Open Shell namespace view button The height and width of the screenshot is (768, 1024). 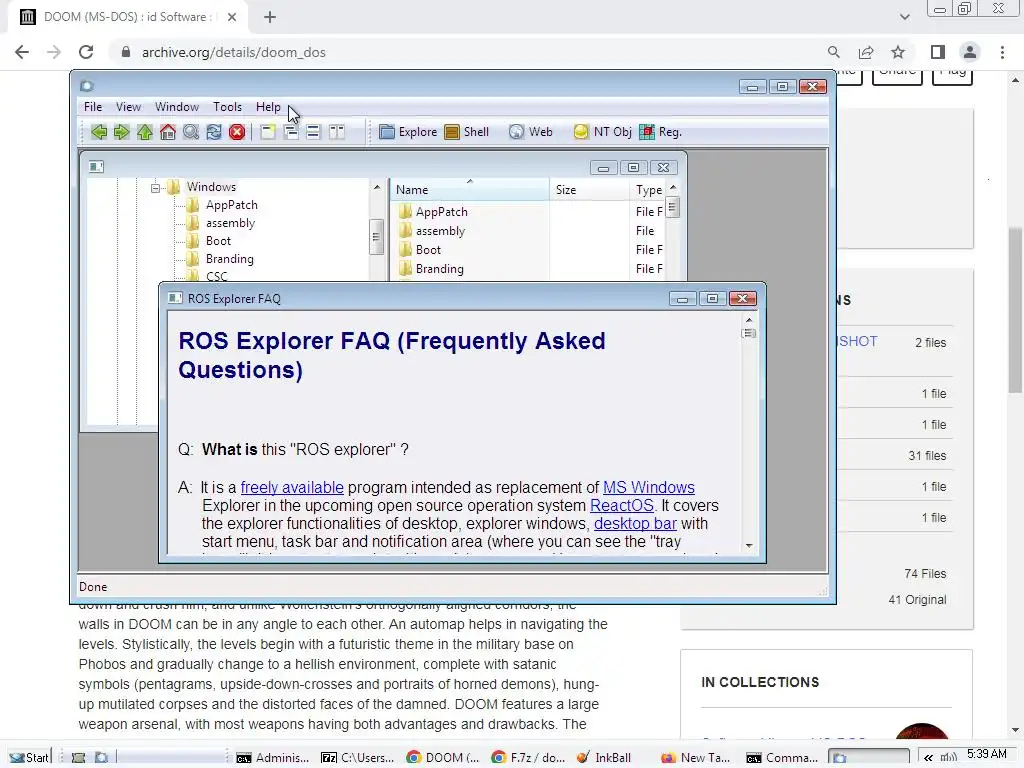point(466,132)
